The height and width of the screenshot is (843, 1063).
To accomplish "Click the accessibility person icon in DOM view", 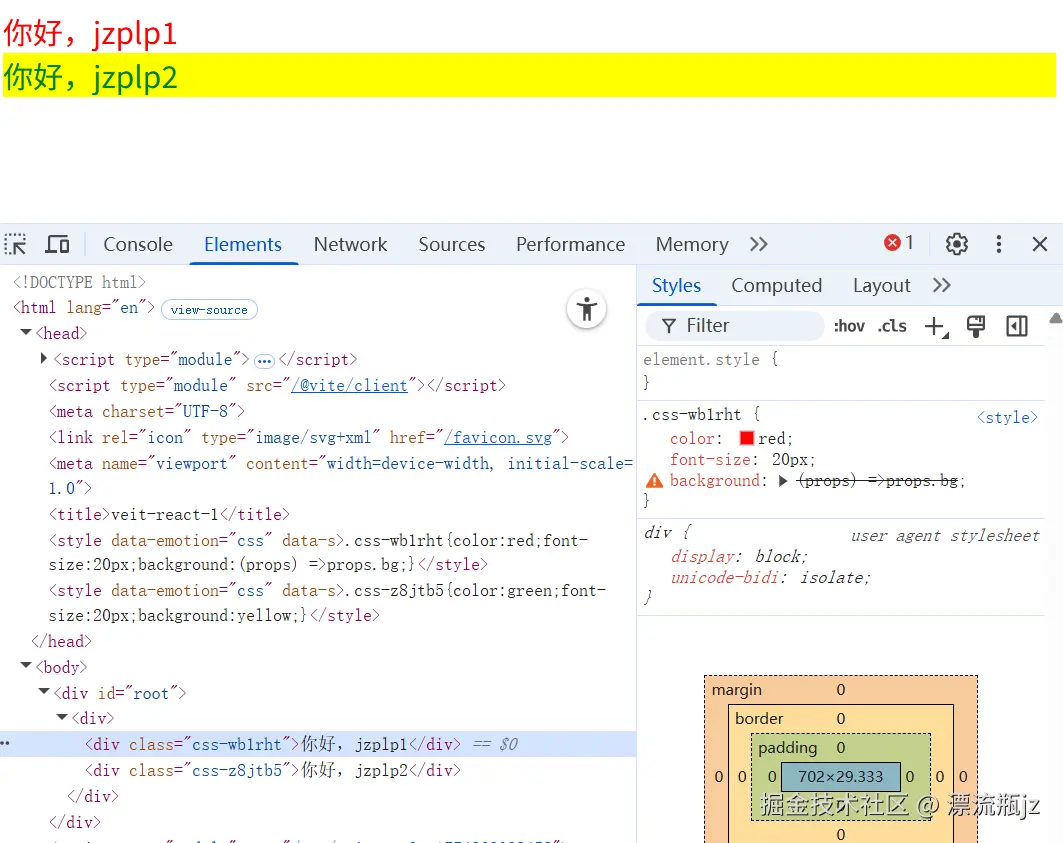I will coord(586,310).
